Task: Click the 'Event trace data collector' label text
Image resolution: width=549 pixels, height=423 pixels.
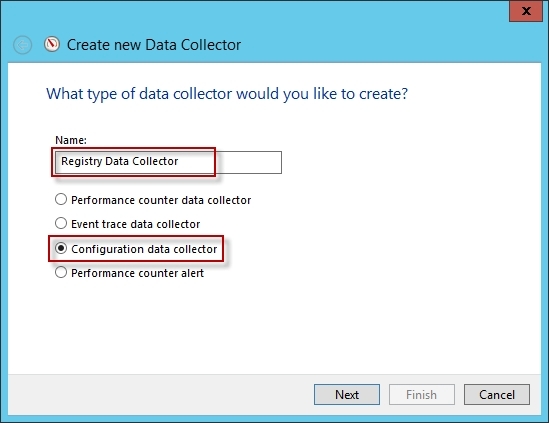Action: click(135, 224)
